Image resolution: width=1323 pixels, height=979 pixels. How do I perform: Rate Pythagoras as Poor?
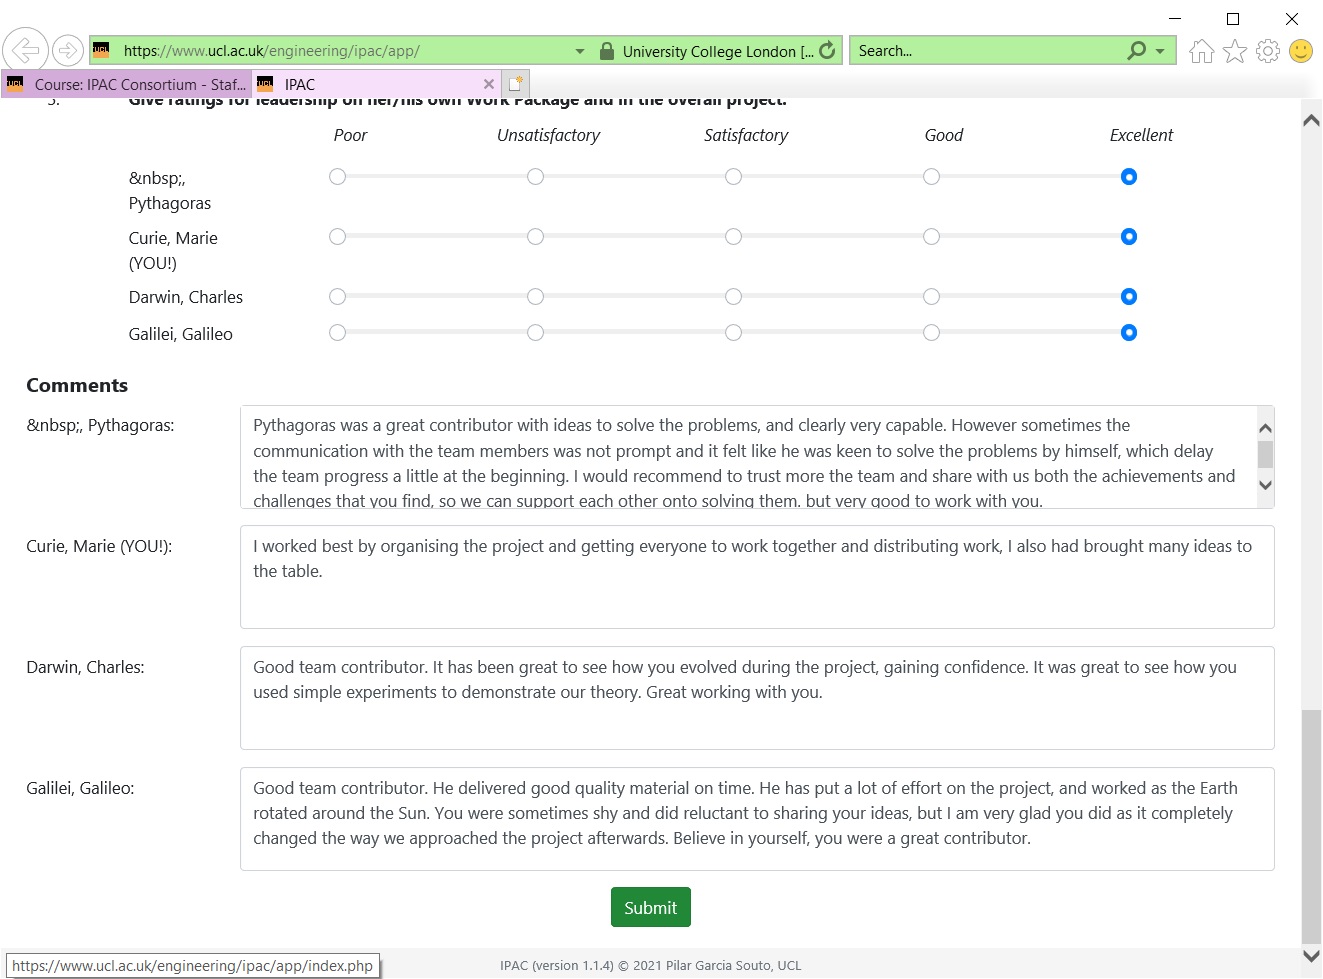337,177
